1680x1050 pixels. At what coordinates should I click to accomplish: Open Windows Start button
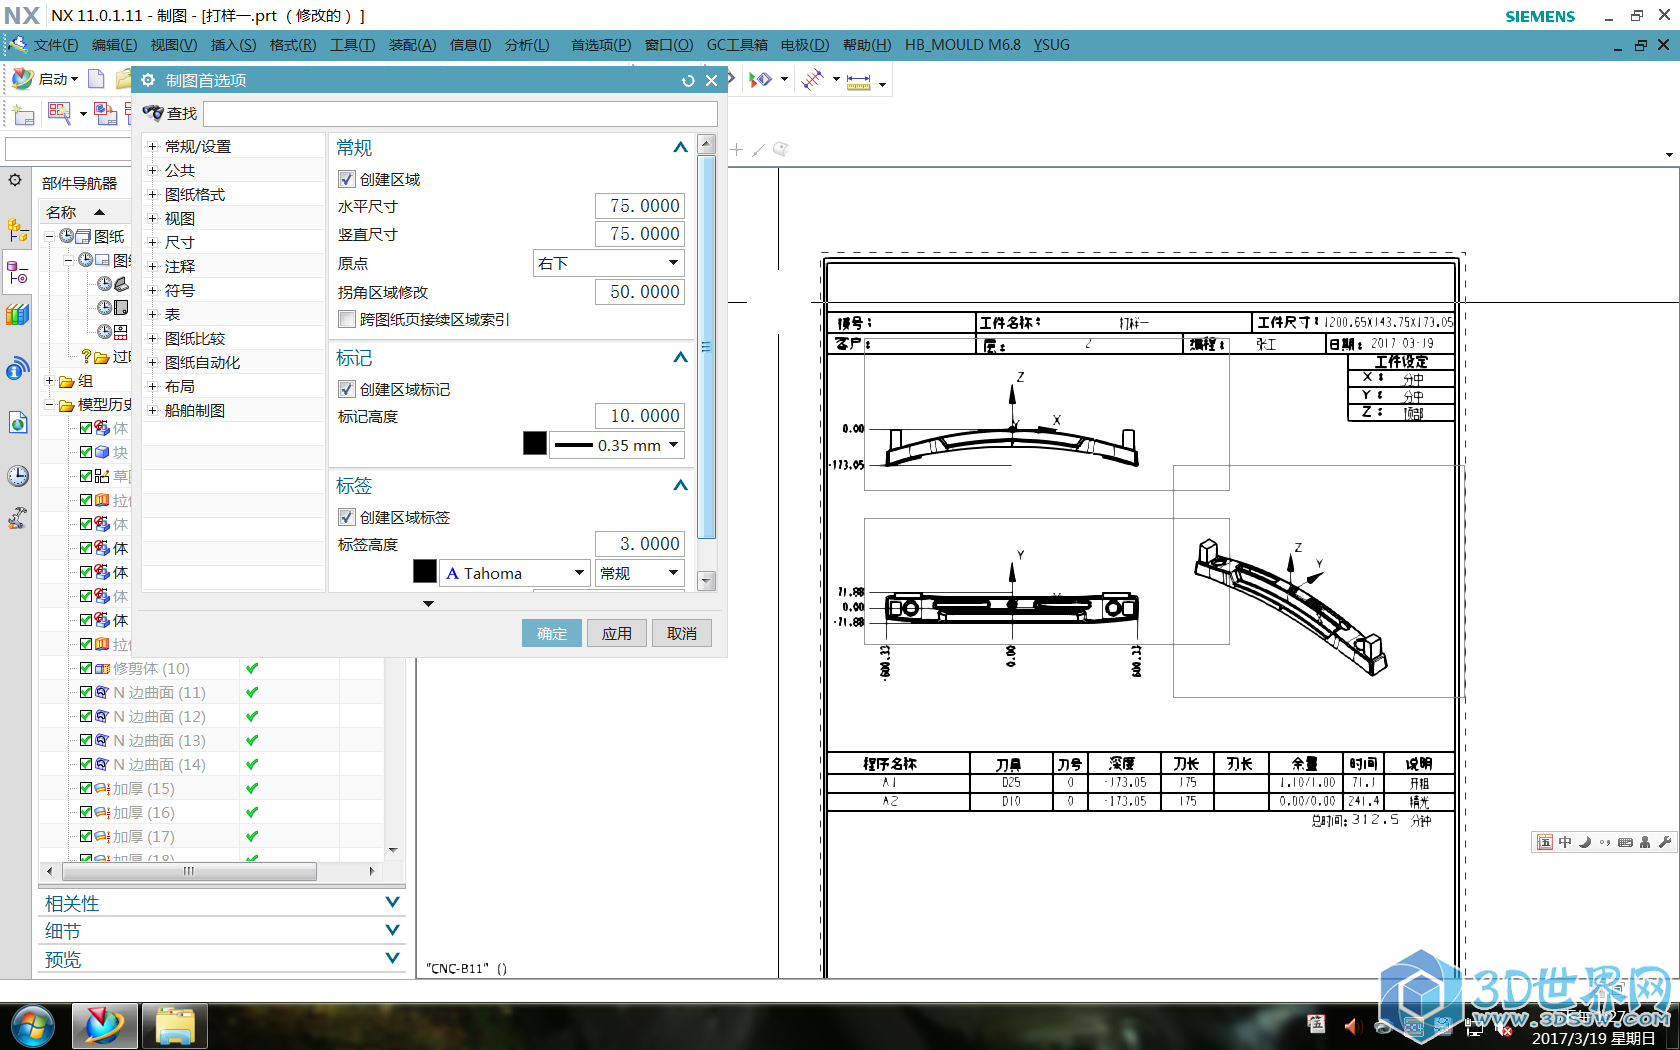coord(33,1026)
